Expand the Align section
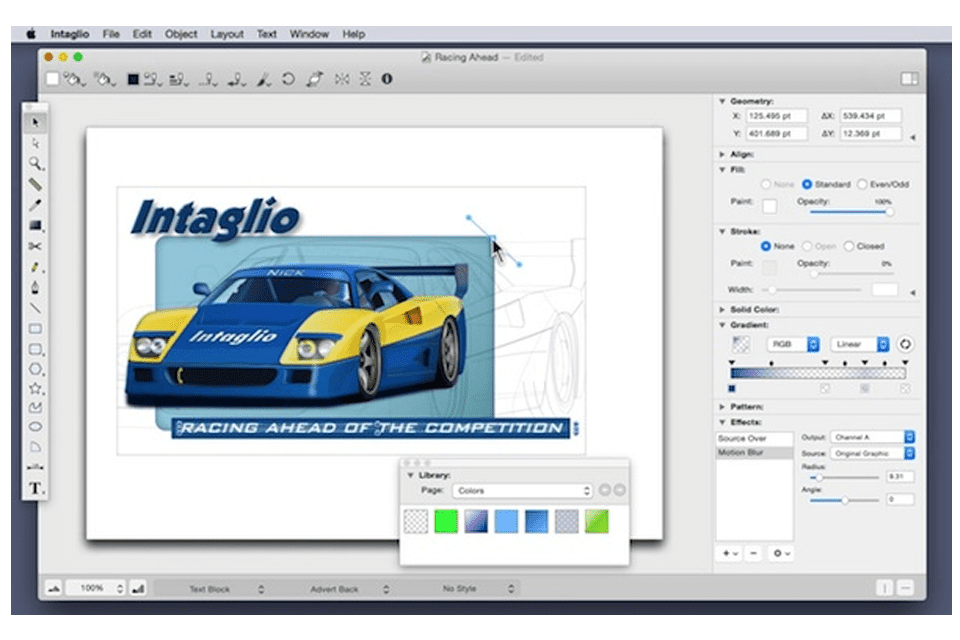Screen dimensions: 960x640 (x=723, y=155)
